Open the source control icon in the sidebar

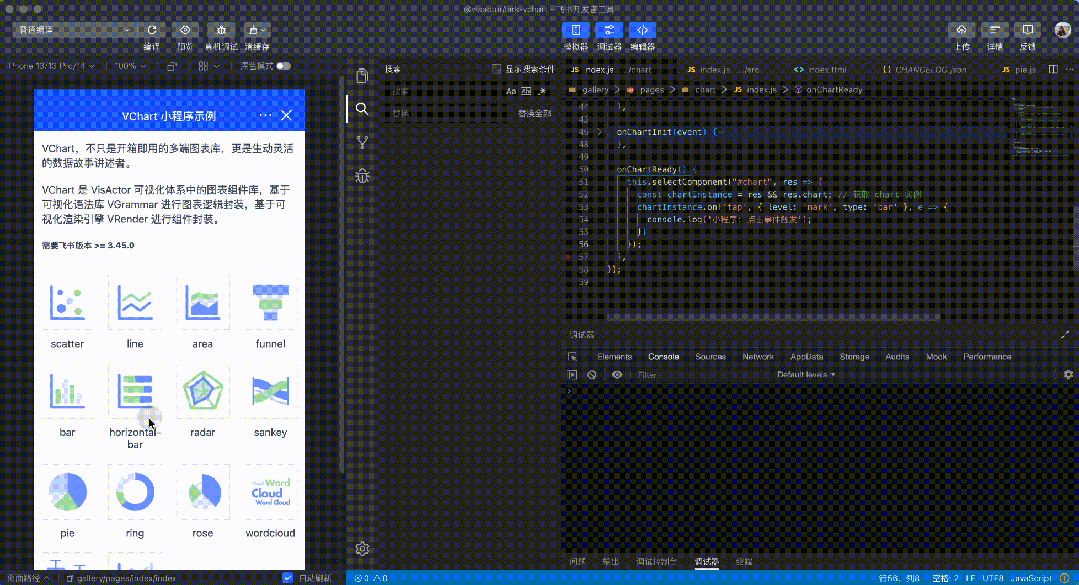[362, 142]
